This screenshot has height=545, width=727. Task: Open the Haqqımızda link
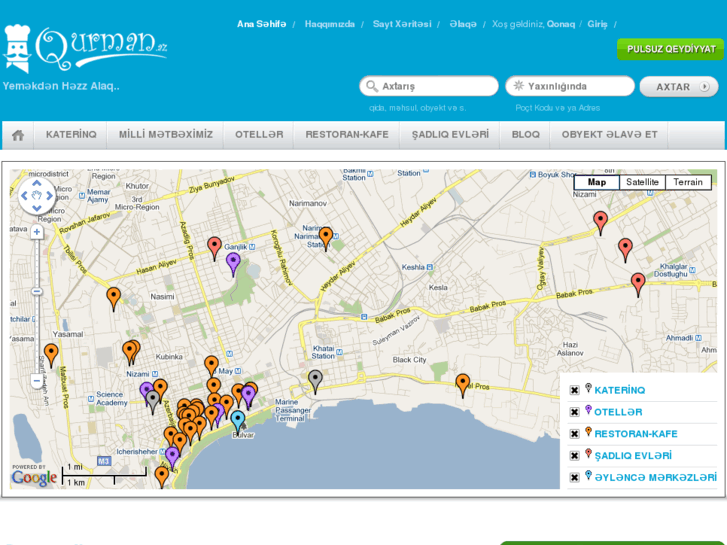[330, 24]
